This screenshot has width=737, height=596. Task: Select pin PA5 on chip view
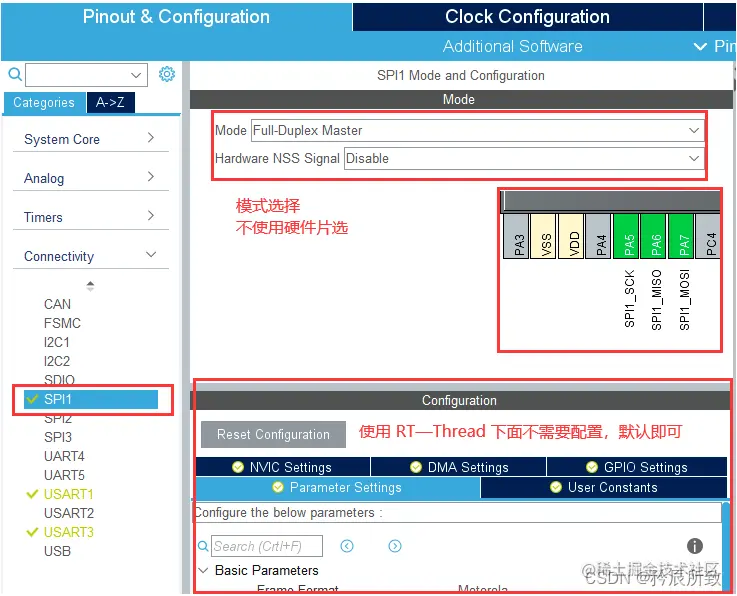click(626, 236)
